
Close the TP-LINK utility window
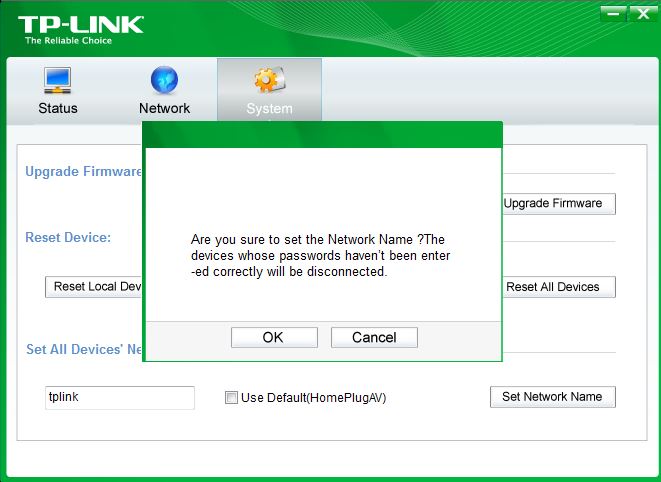643,14
